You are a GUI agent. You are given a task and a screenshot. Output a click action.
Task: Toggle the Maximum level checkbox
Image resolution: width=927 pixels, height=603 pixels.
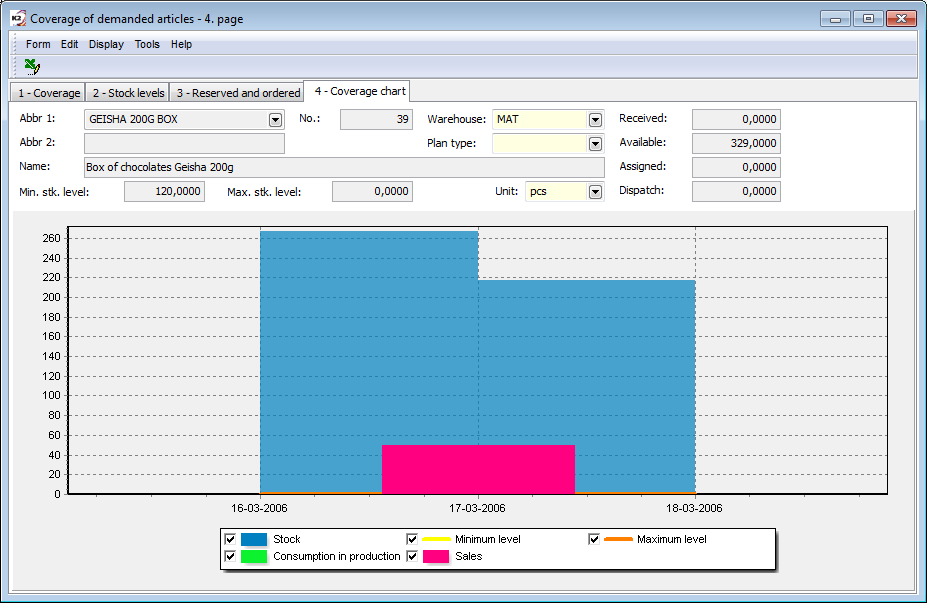[x=594, y=539]
